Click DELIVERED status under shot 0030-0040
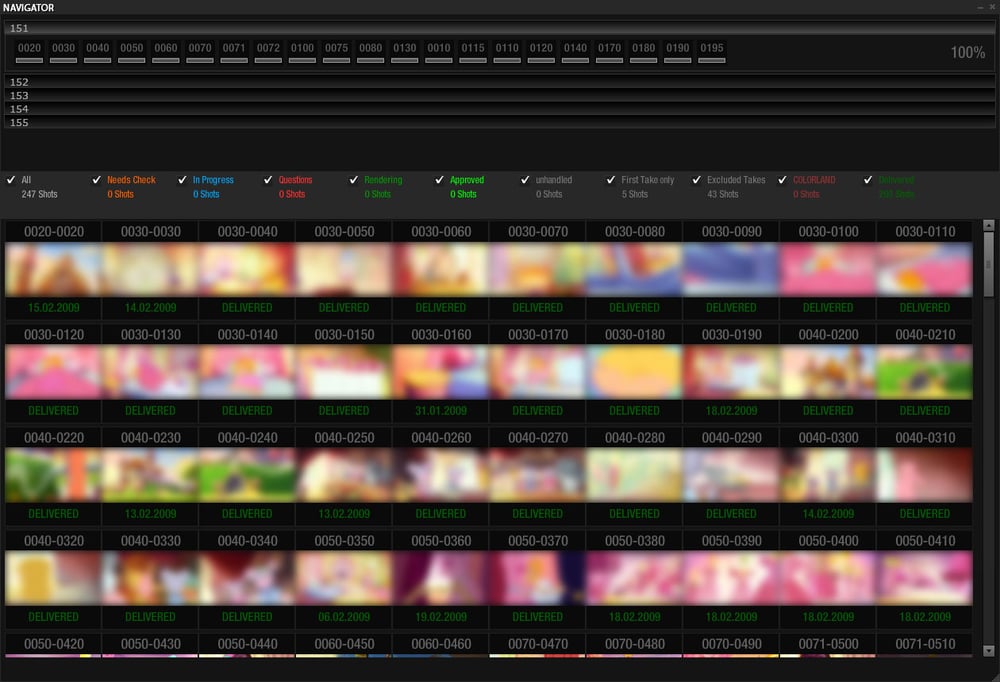1000x682 pixels. pyautogui.click(x=247, y=308)
